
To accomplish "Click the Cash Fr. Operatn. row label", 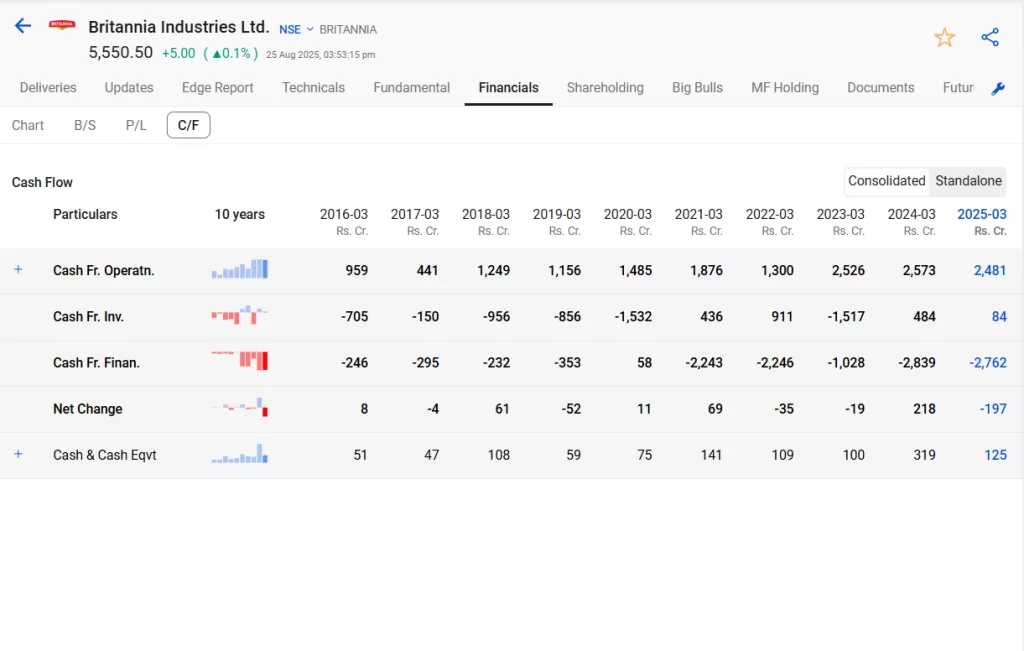I will 103,270.
